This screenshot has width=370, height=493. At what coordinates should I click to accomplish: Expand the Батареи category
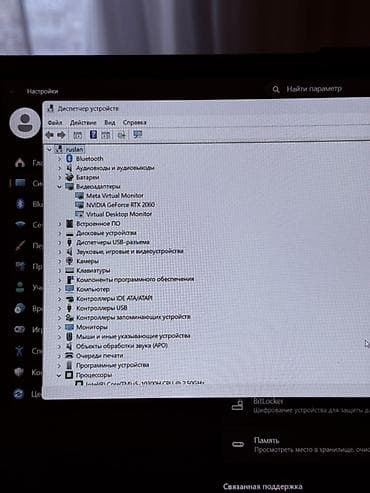pyautogui.click(x=59, y=177)
